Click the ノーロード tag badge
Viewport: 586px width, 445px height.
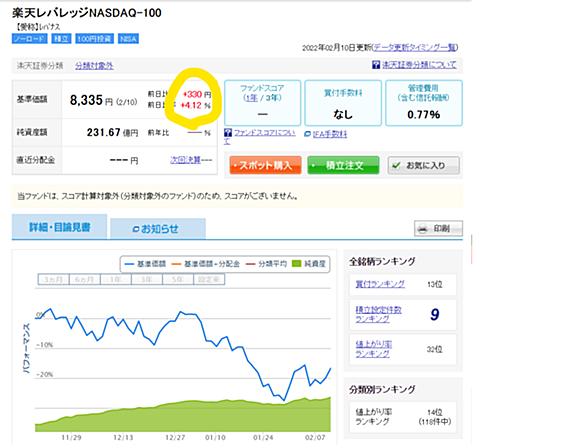[30, 39]
